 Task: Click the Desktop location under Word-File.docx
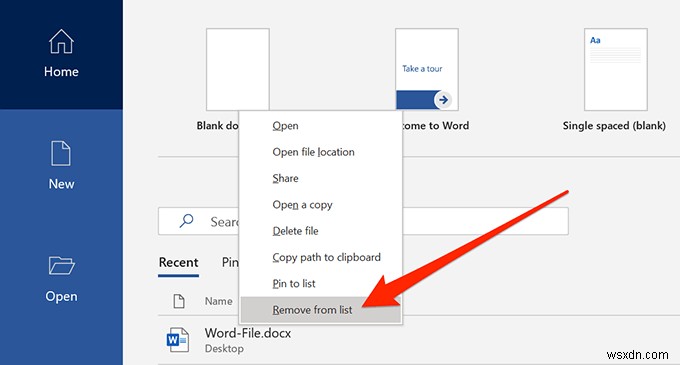tap(224, 349)
